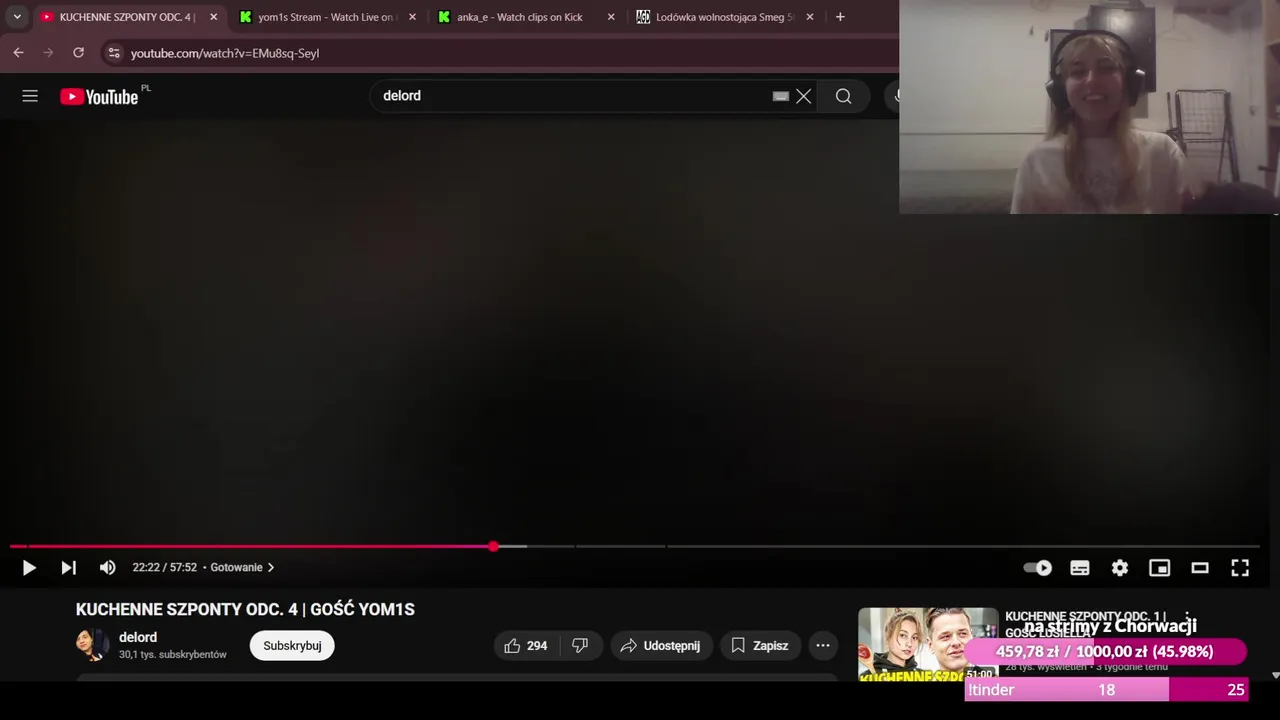Screen dimensions: 1280x720
Task: Submit search with the magnifier button
Action: (x=844, y=96)
